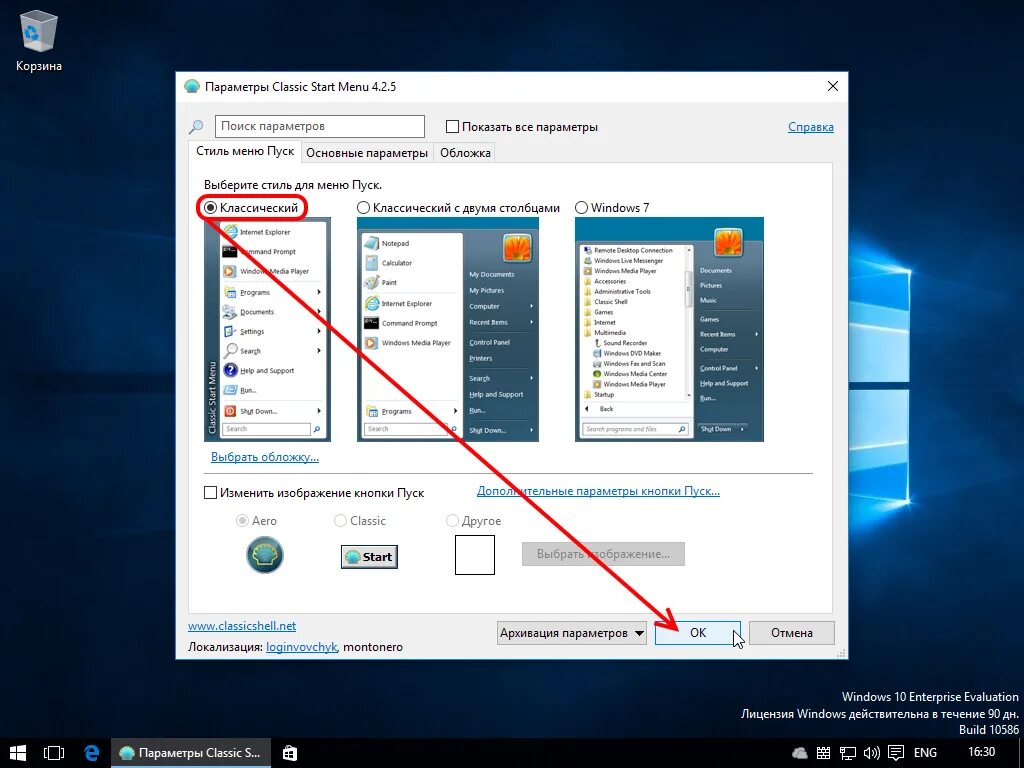Close the Classic Start Menu settings window

pyautogui.click(x=833, y=86)
